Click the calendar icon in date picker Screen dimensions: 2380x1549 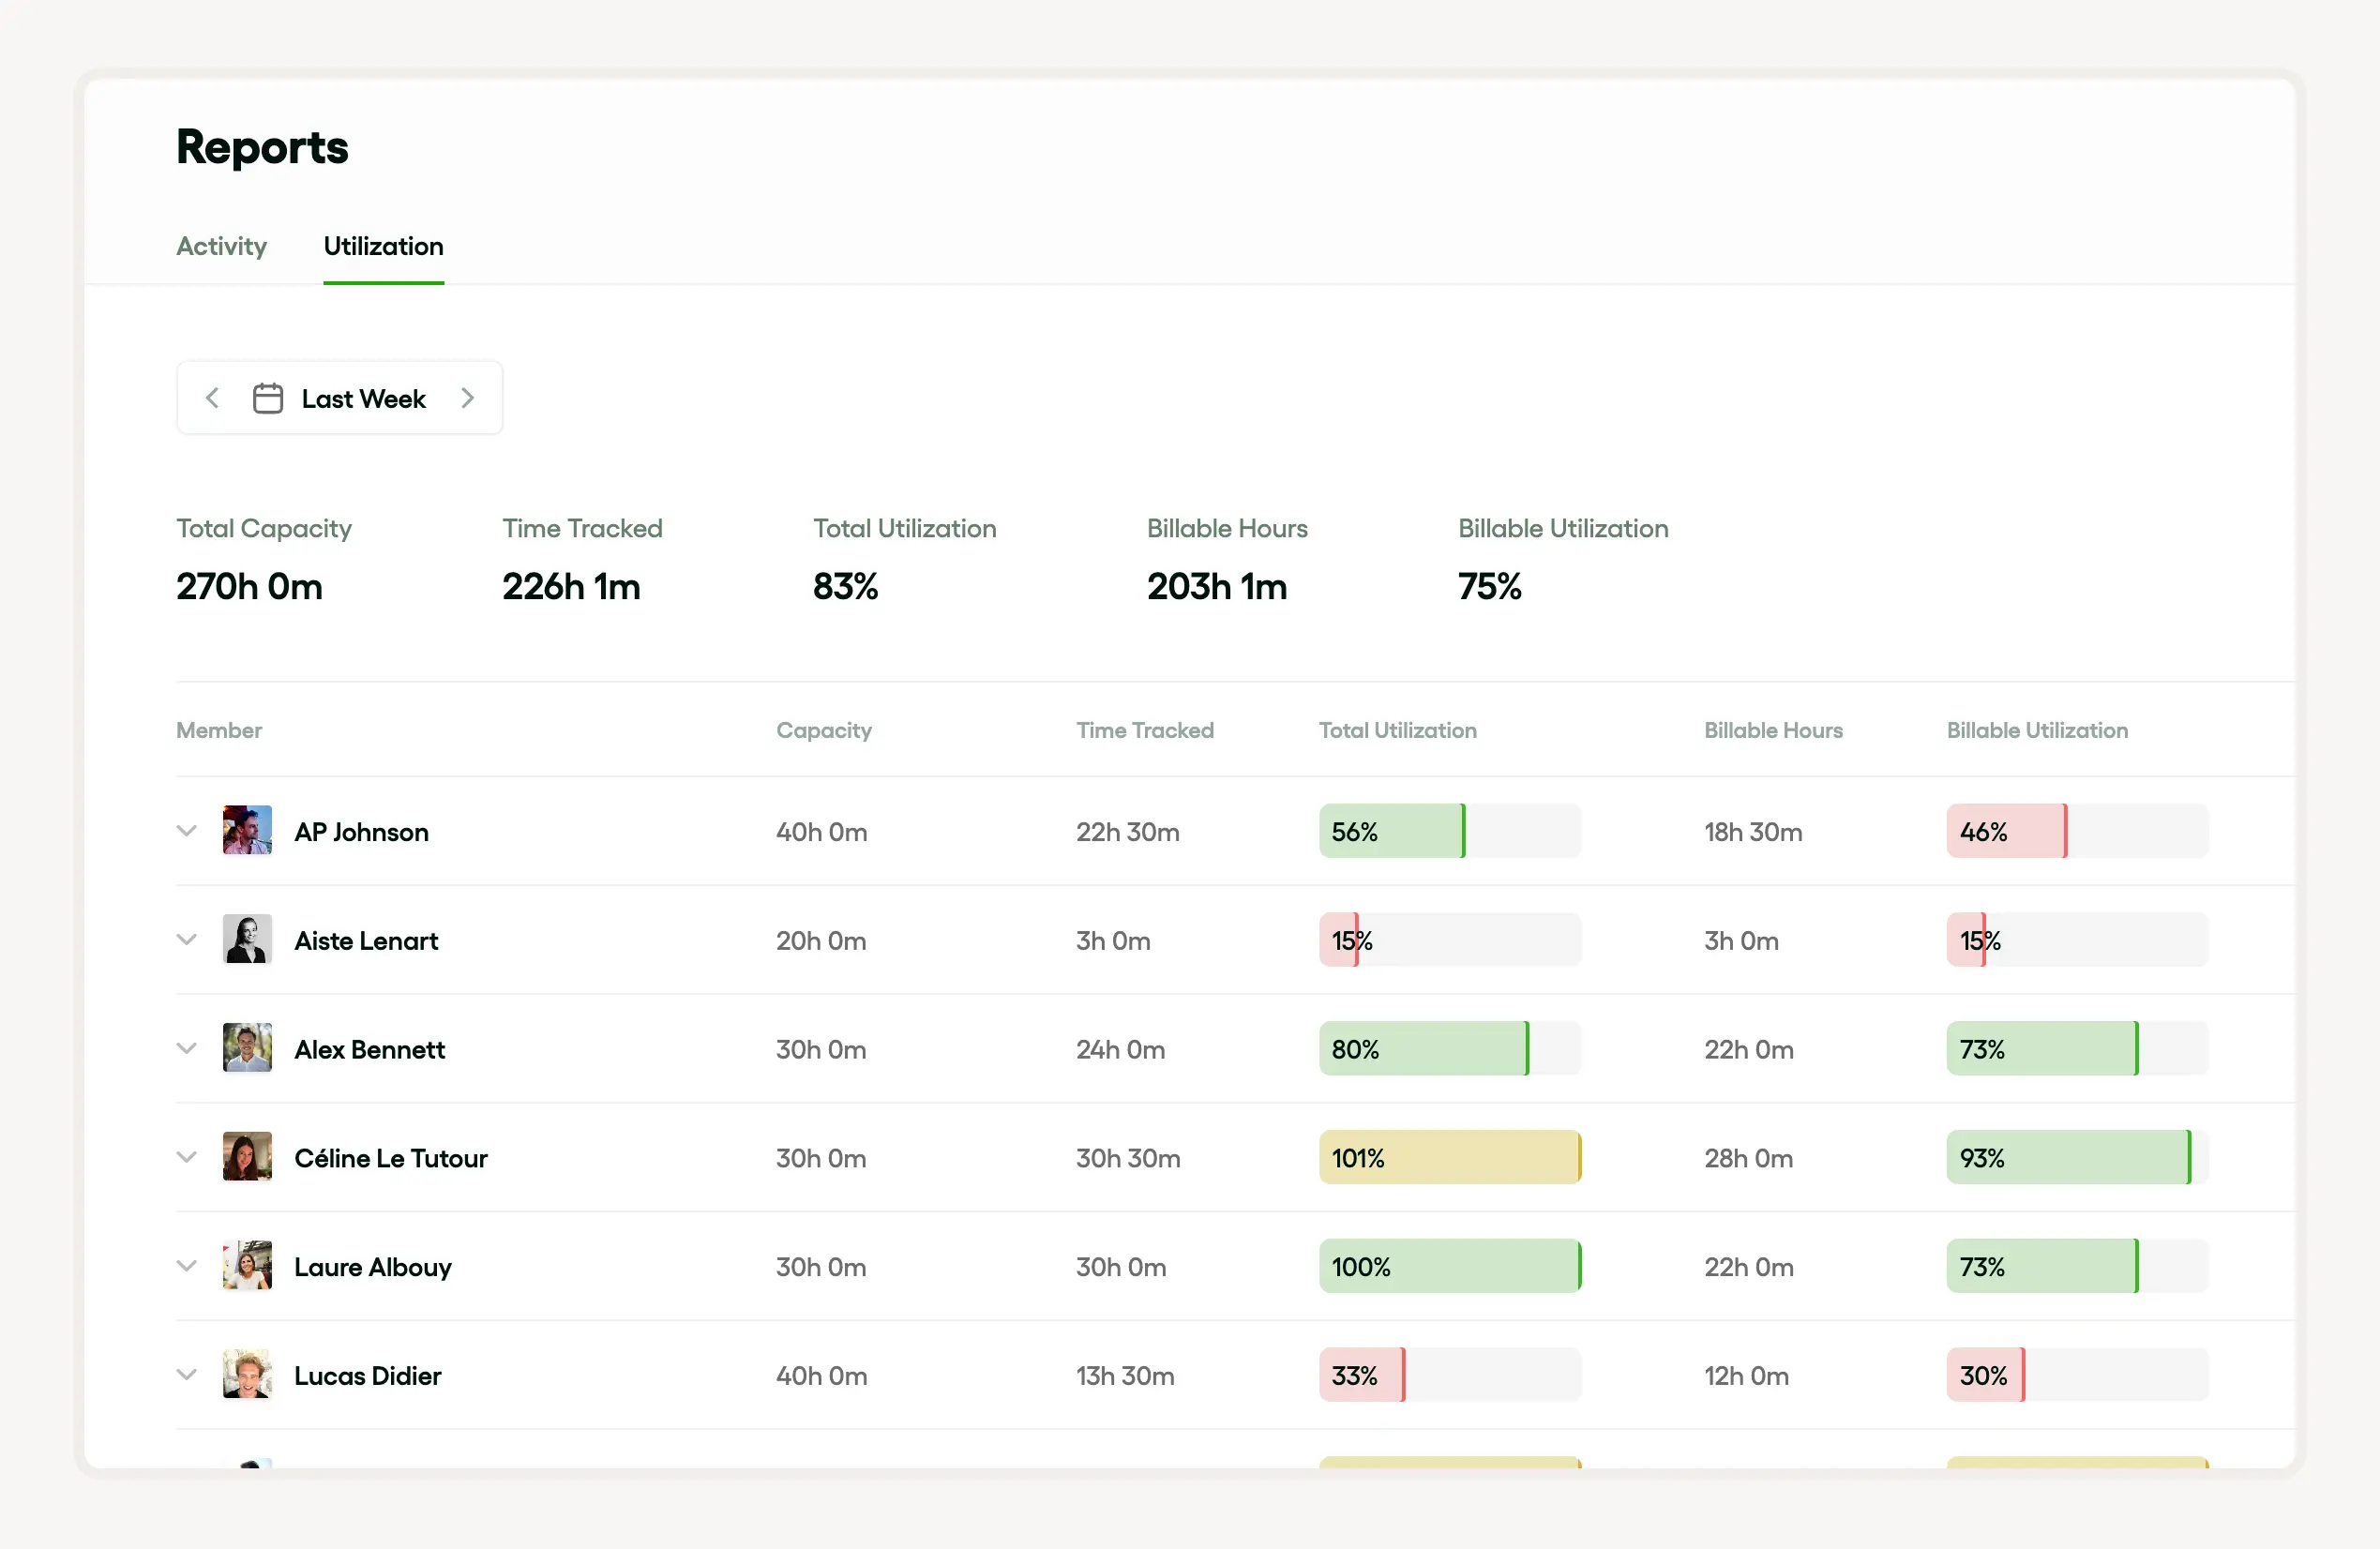[267, 398]
